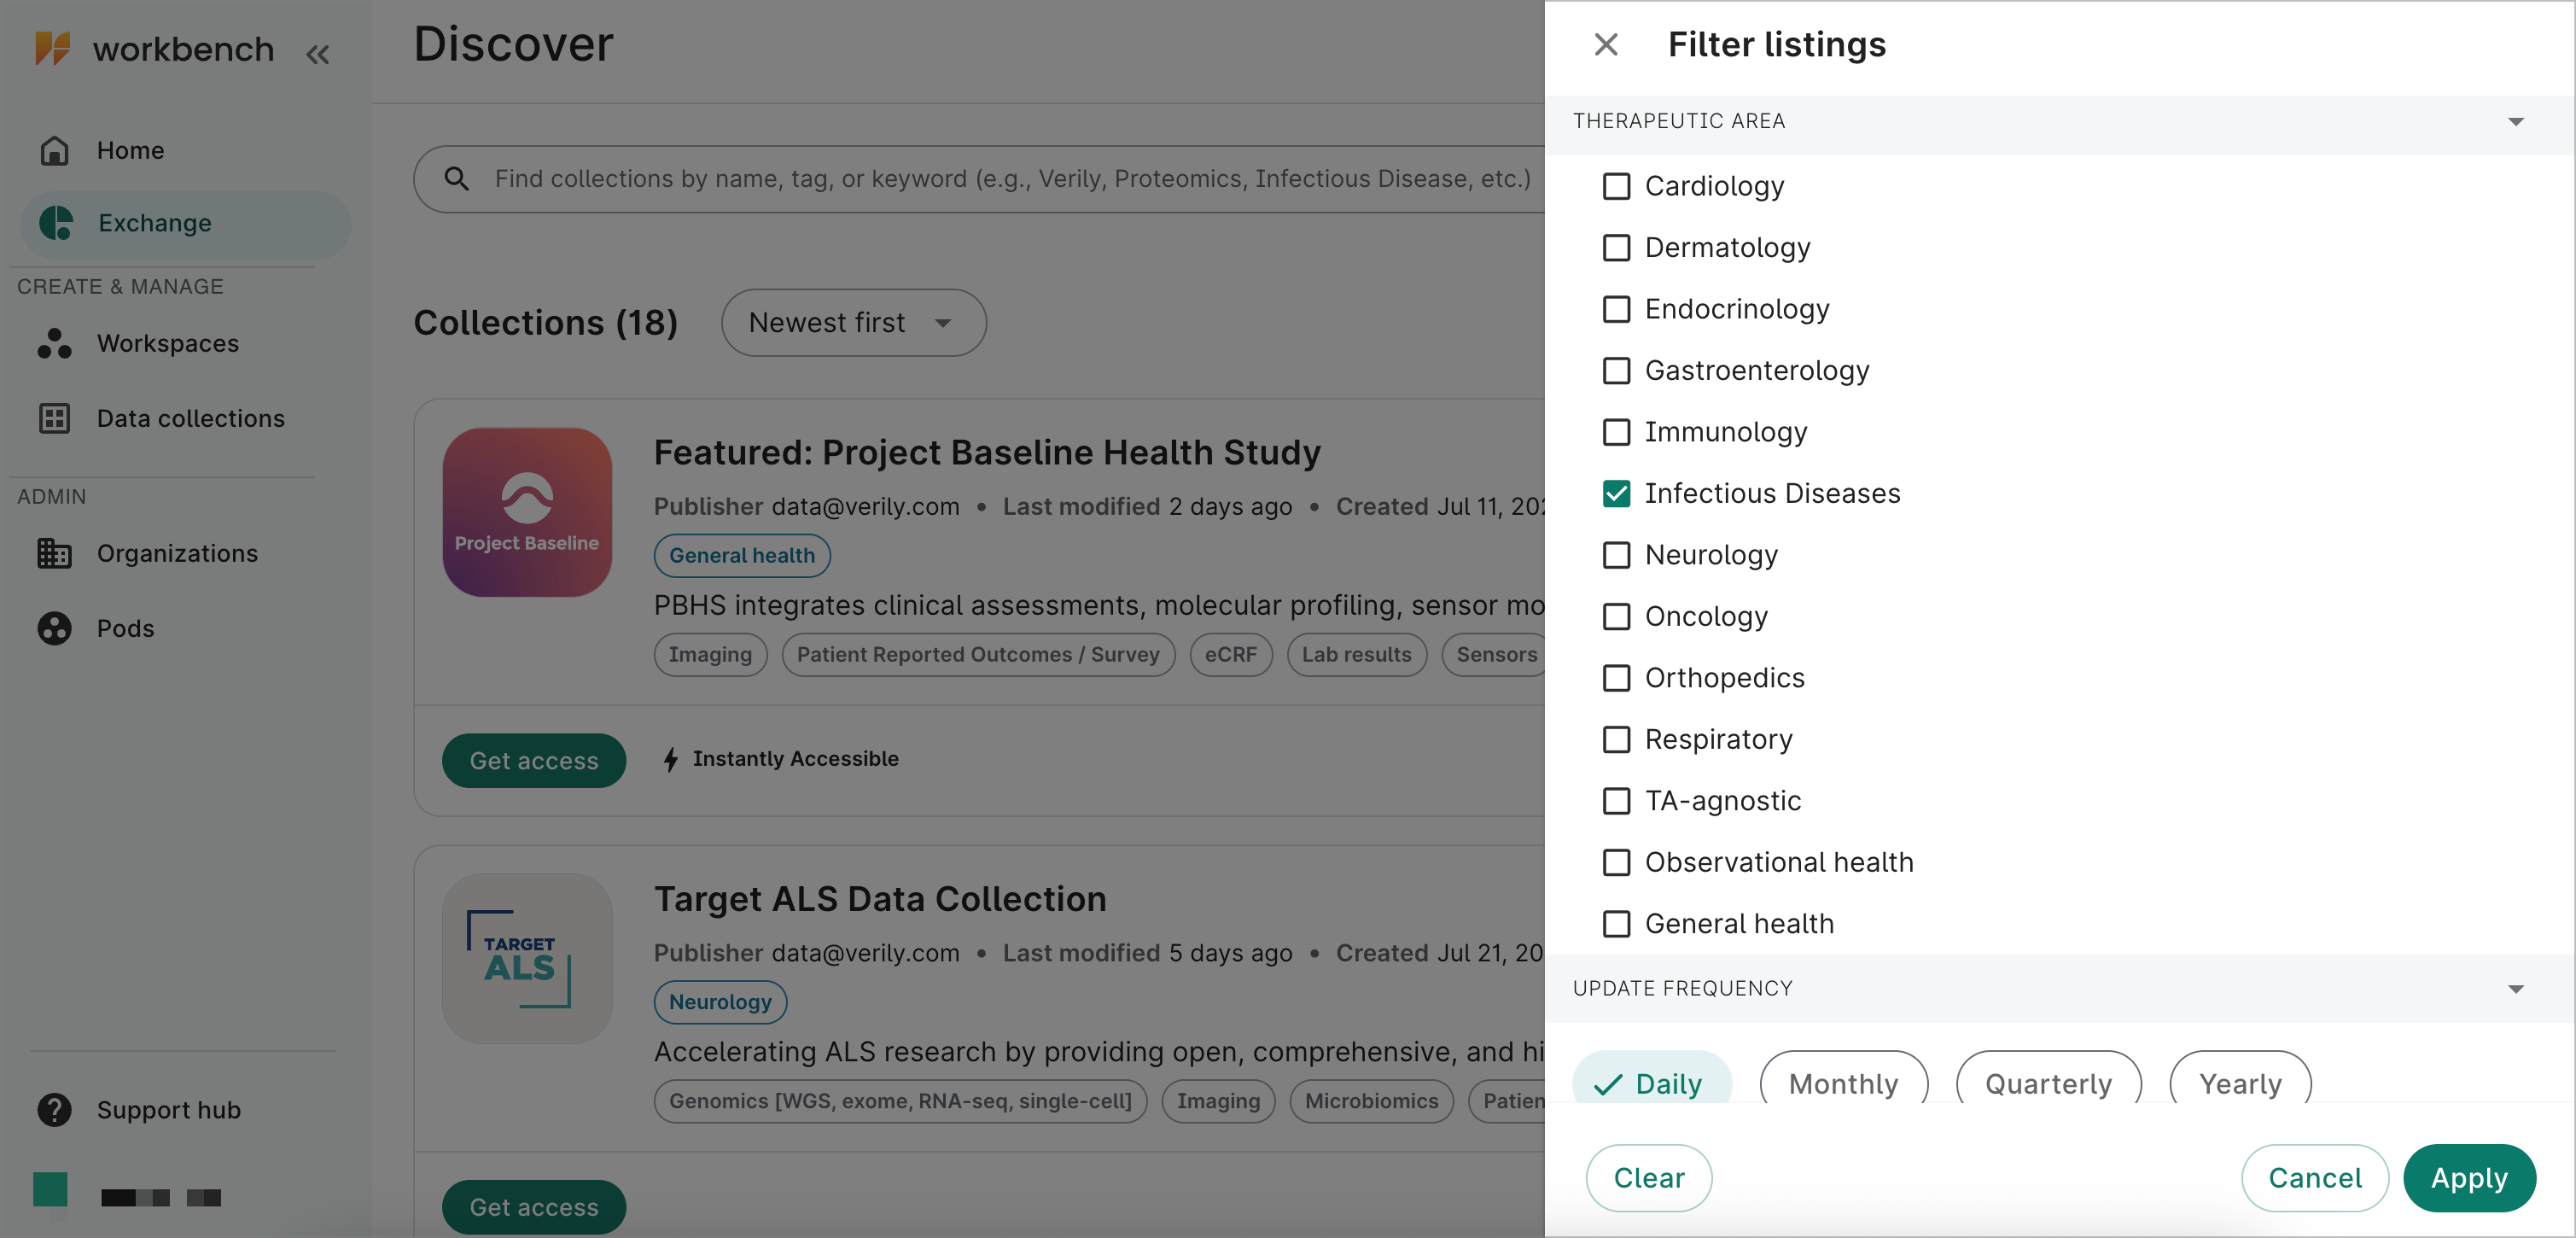Uncheck the Infectious Diseases filter
Image resolution: width=2576 pixels, height=1238 pixels.
point(1616,493)
